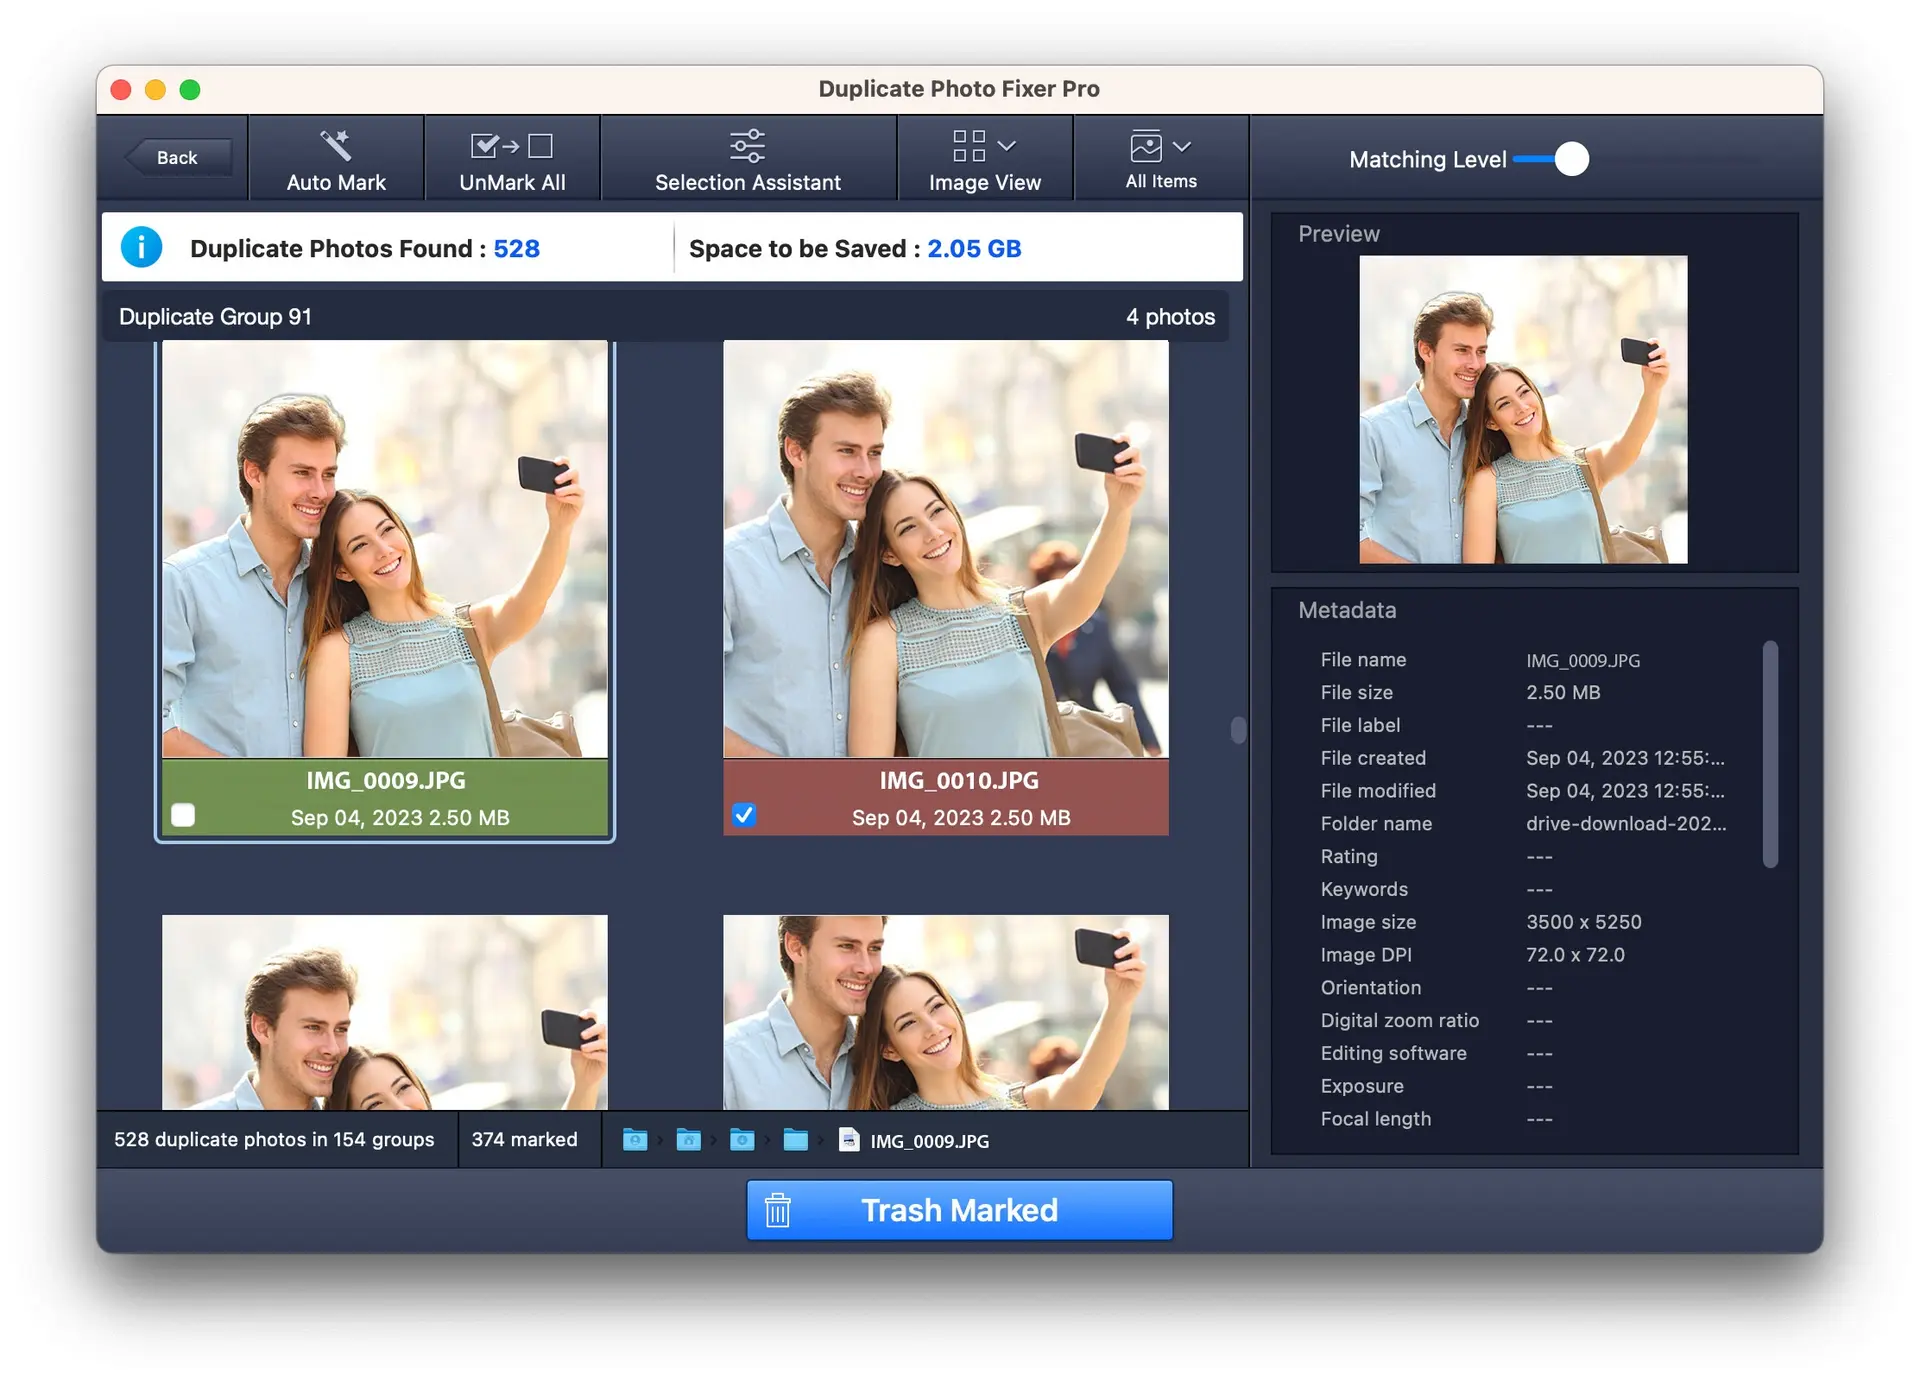The image size is (1920, 1381).
Task: Click the first folder in the path bar
Action: click(x=635, y=1140)
